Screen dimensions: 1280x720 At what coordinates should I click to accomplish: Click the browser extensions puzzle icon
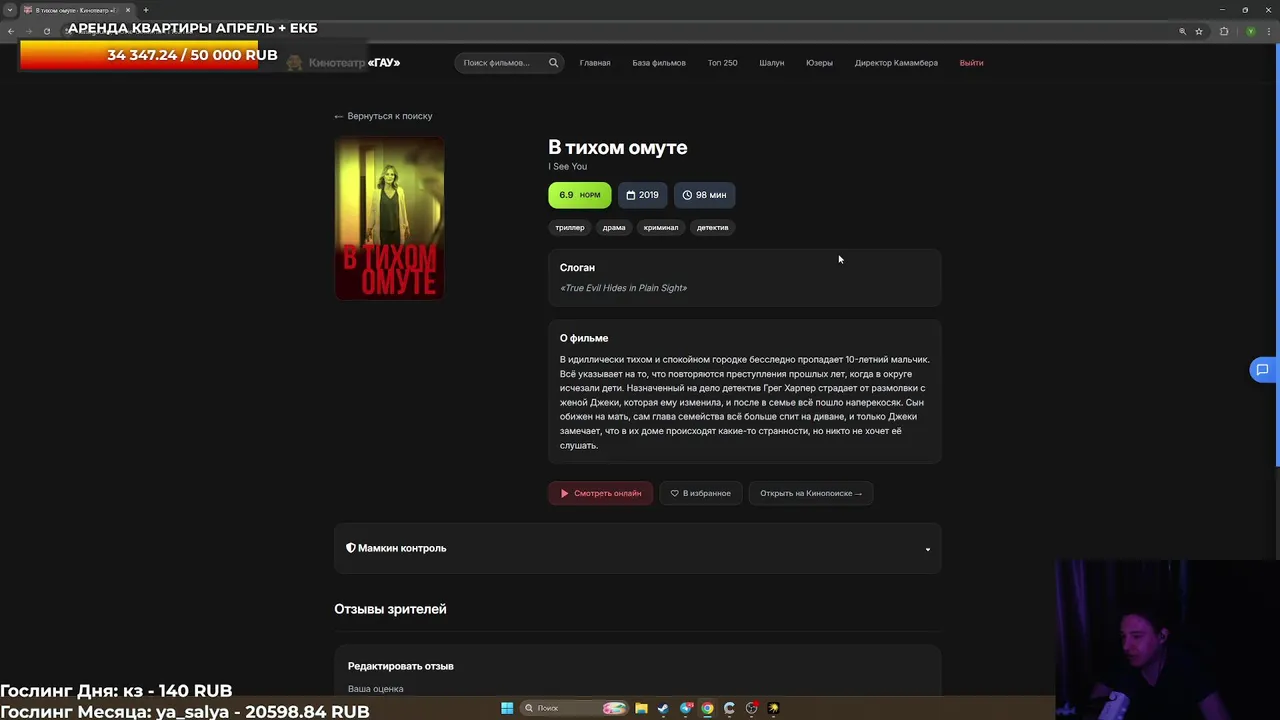coord(1224,31)
